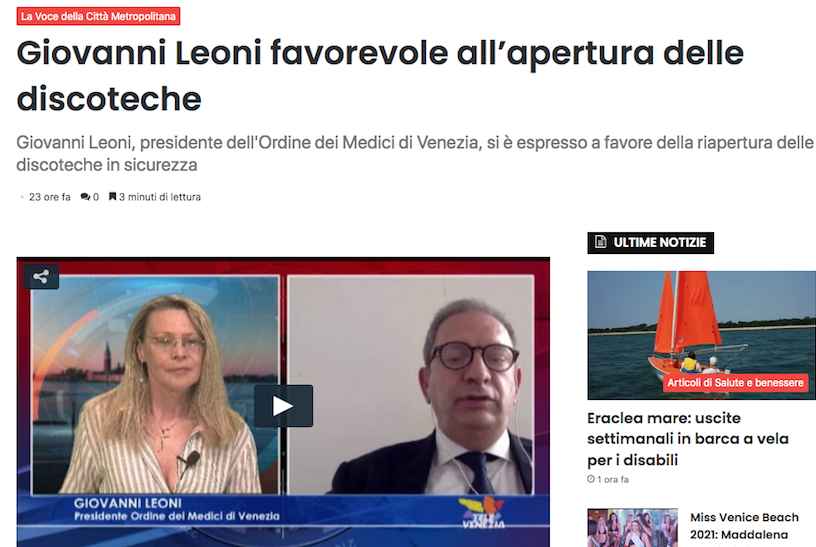Click the comments bubble icon
Image resolution: width=816 pixels, height=547 pixels.
(x=85, y=197)
